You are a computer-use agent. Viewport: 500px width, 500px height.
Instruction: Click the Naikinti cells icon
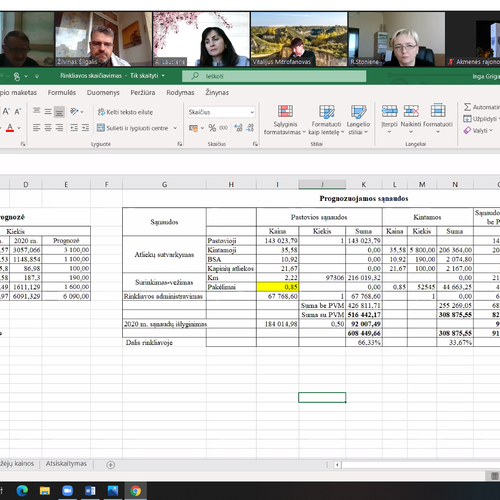pos(411,111)
